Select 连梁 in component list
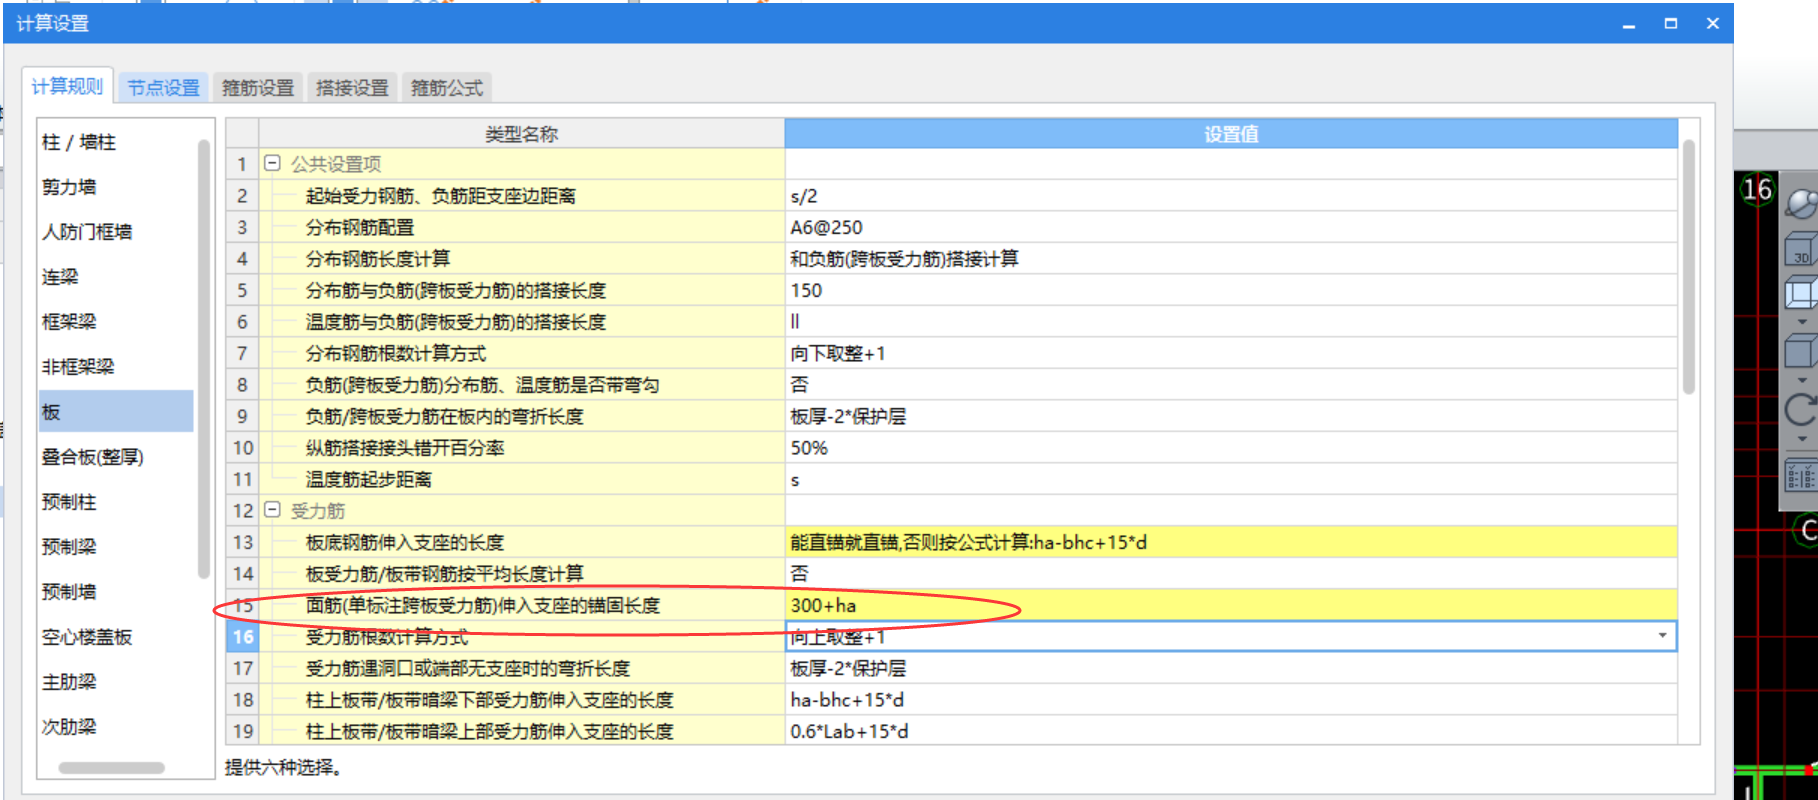The width and height of the screenshot is (1818, 800). tap(116, 277)
